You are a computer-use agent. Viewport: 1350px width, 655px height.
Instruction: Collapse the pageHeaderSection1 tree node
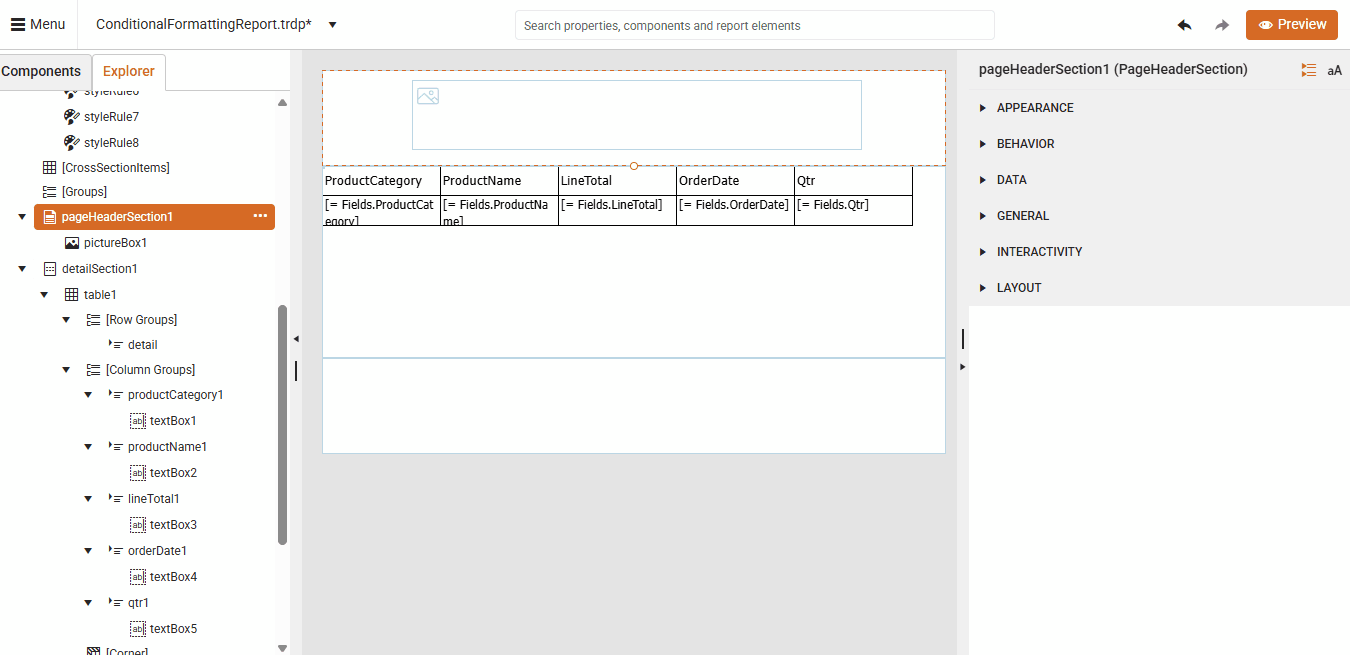coord(22,217)
